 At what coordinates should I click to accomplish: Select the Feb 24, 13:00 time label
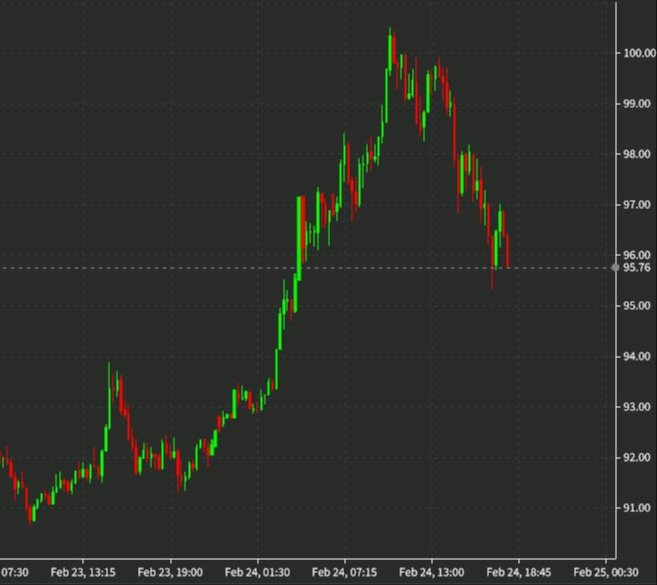pyautogui.click(x=432, y=572)
